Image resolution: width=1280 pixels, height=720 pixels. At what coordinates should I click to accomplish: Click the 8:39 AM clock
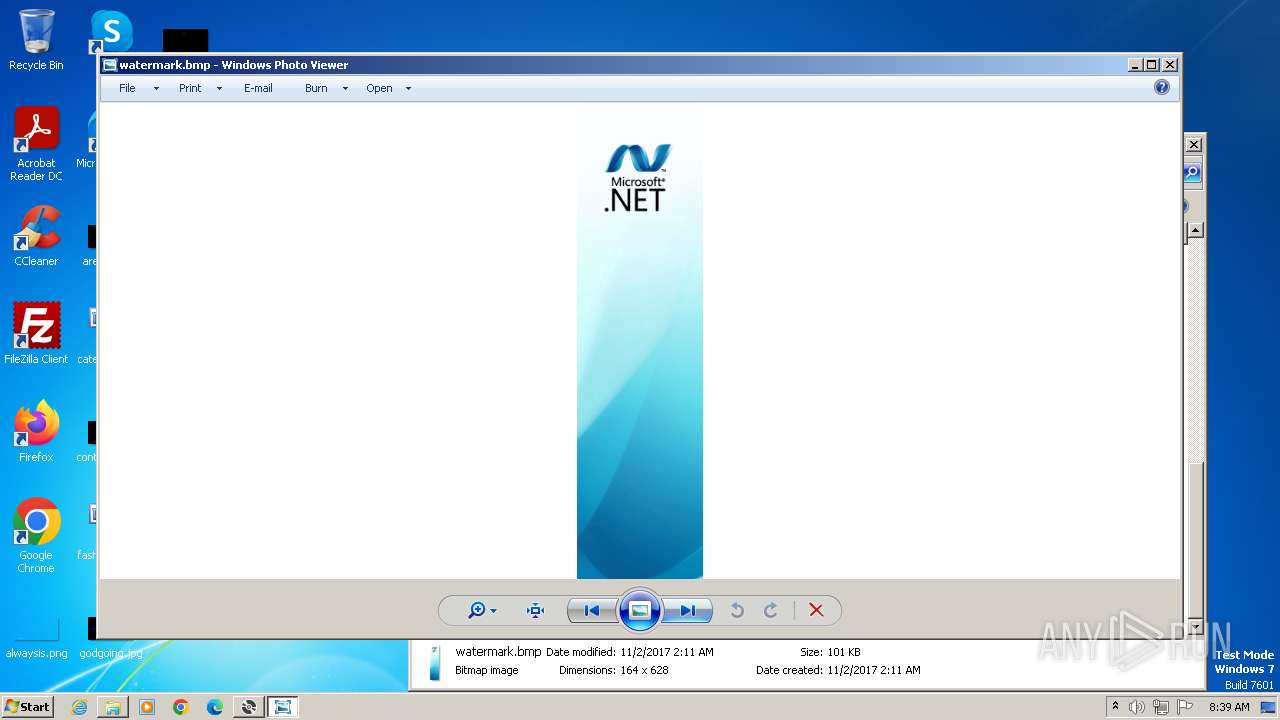click(1229, 707)
